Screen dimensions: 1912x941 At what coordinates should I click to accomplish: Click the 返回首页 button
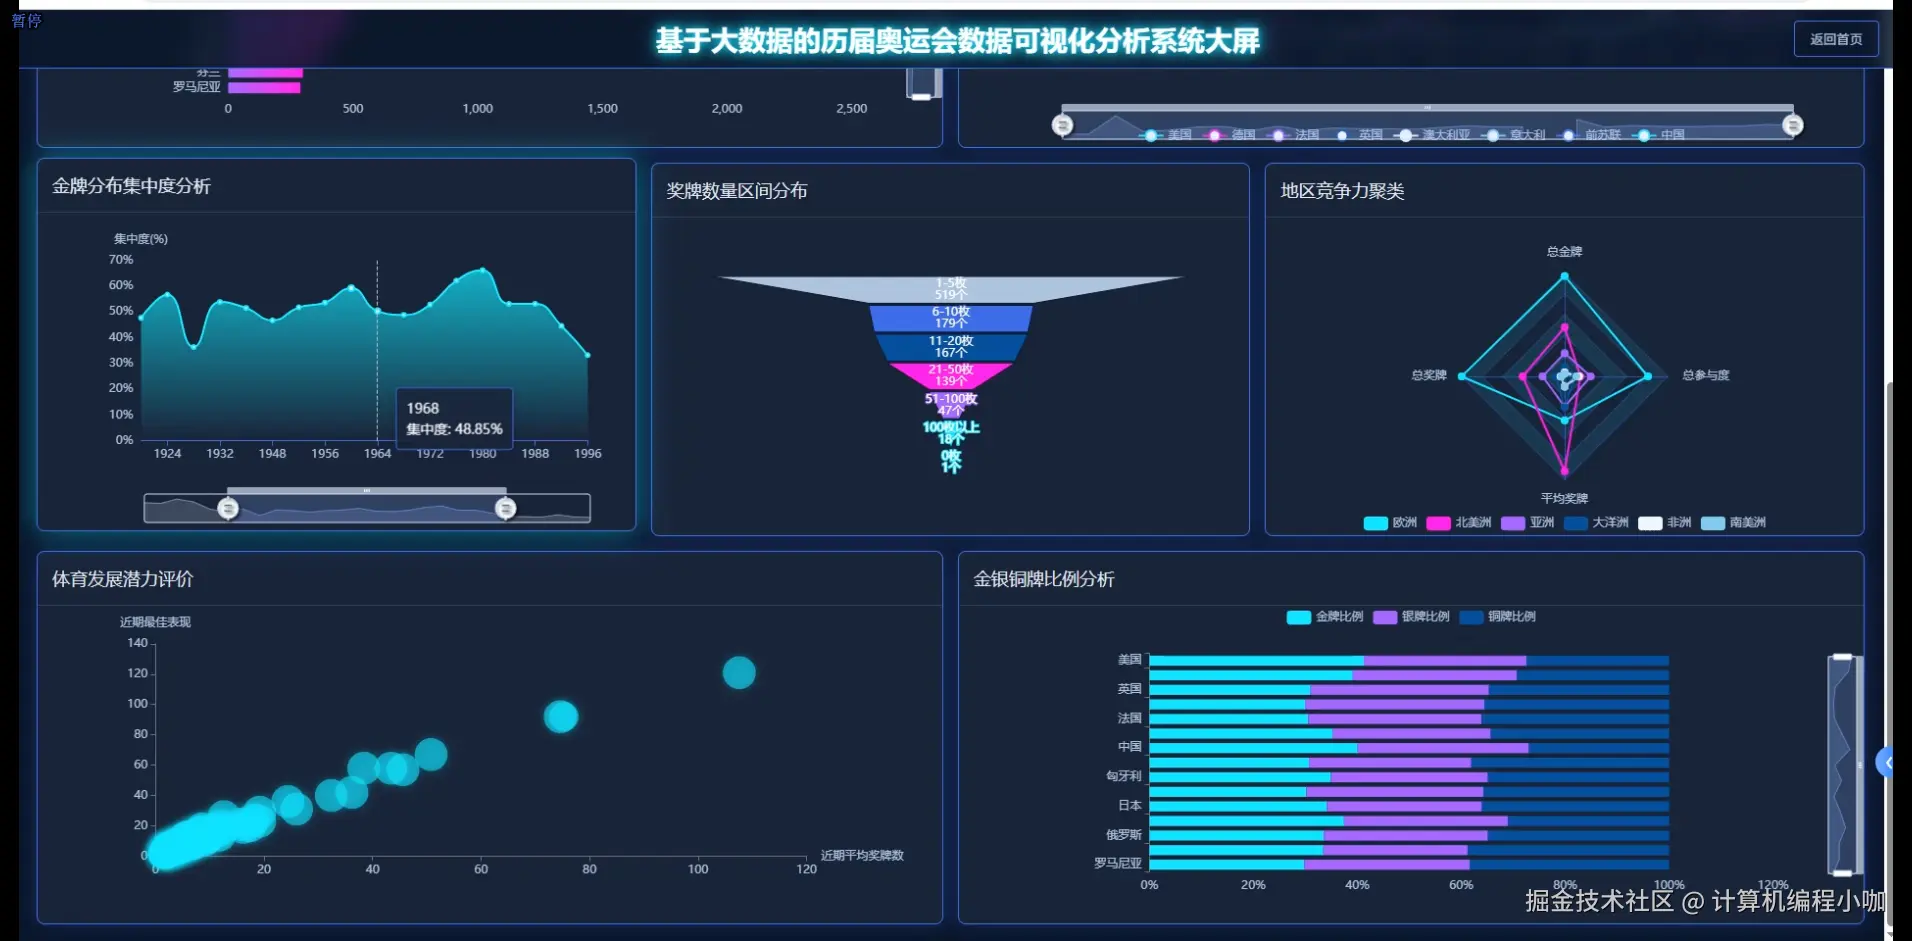click(1835, 39)
